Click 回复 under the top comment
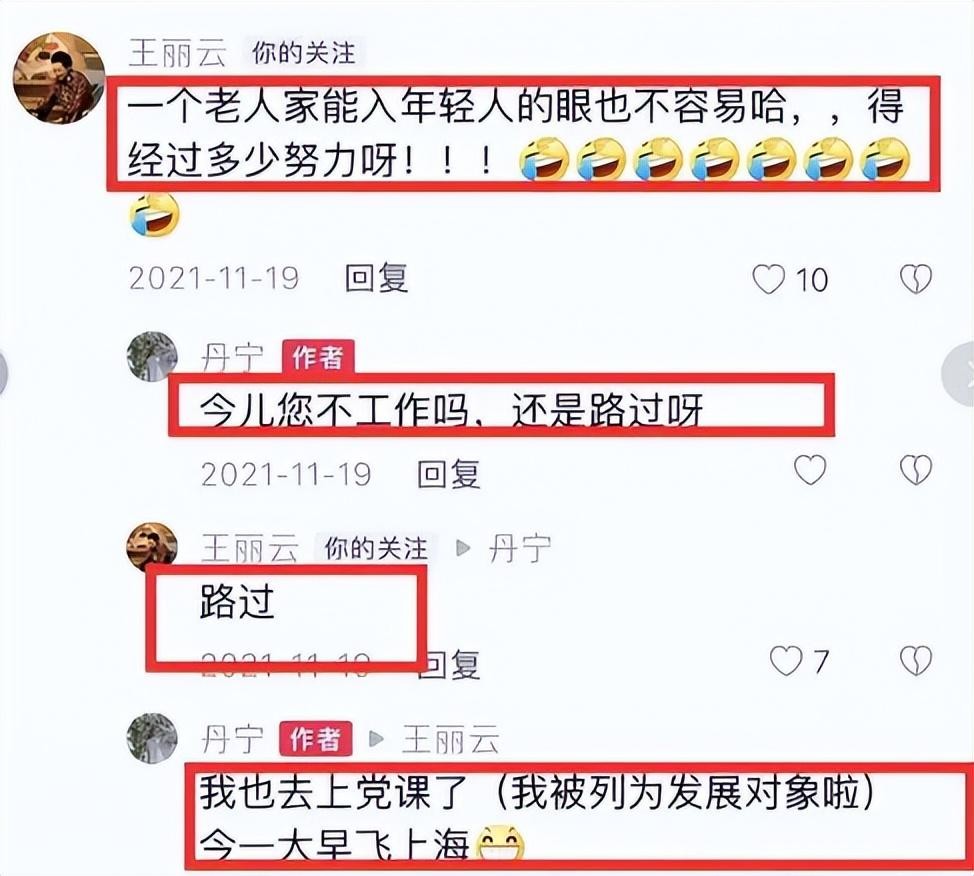Image resolution: width=974 pixels, height=876 pixels. point(376,278)
